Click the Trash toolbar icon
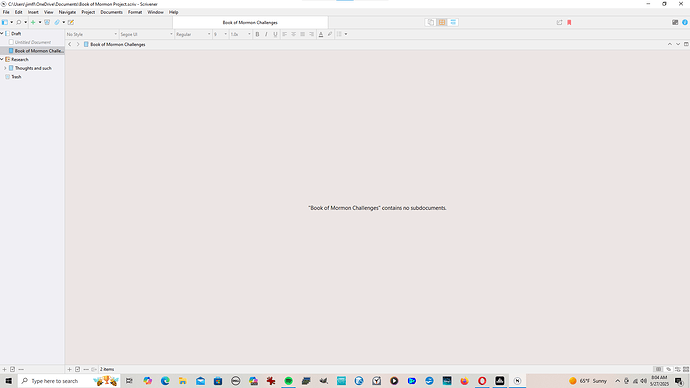The image size is (690, 388). click(47, 22)
